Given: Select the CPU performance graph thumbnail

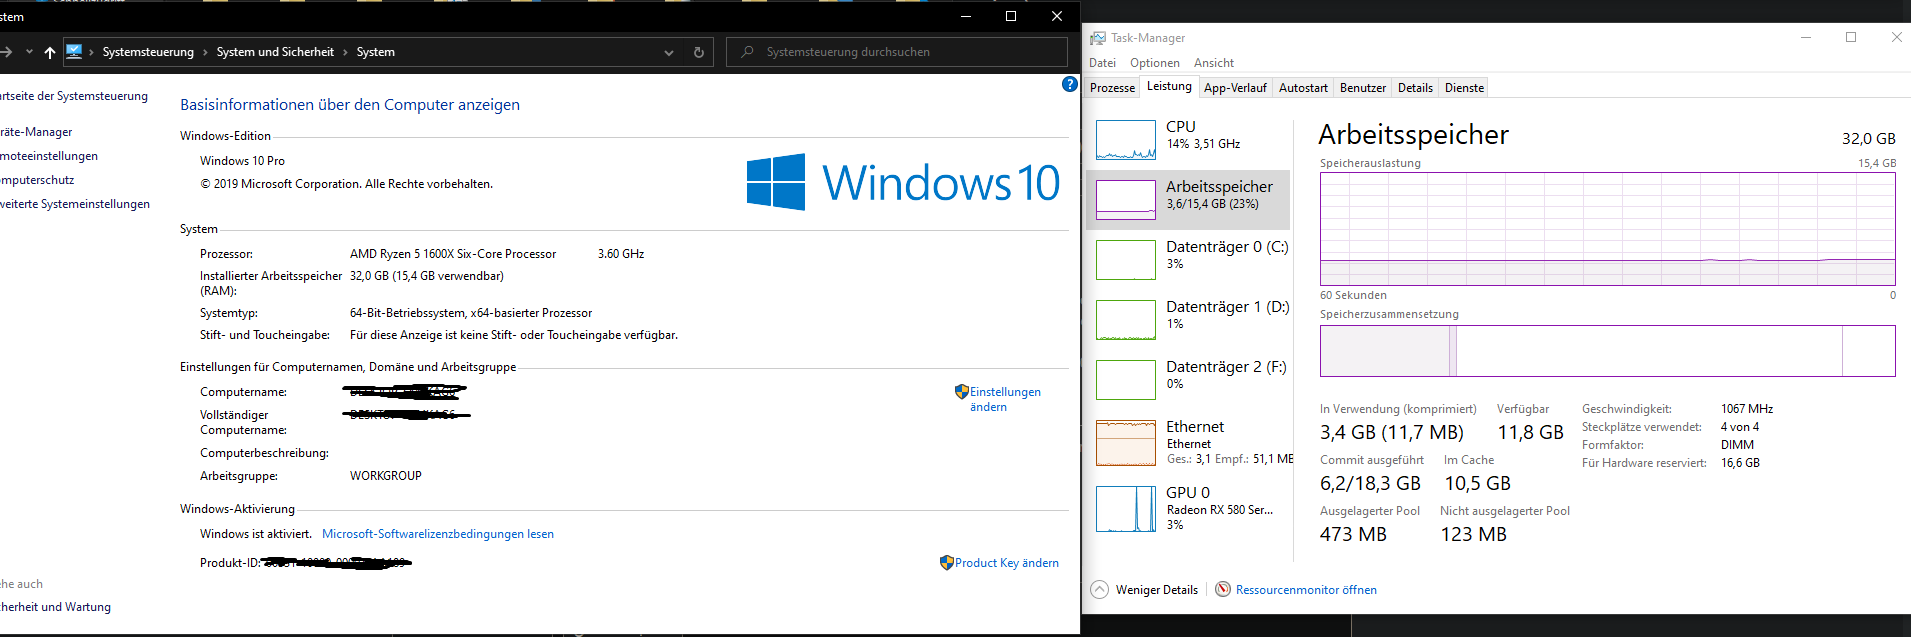Looking at the screenshot, I should click(x=1126, y=140).
